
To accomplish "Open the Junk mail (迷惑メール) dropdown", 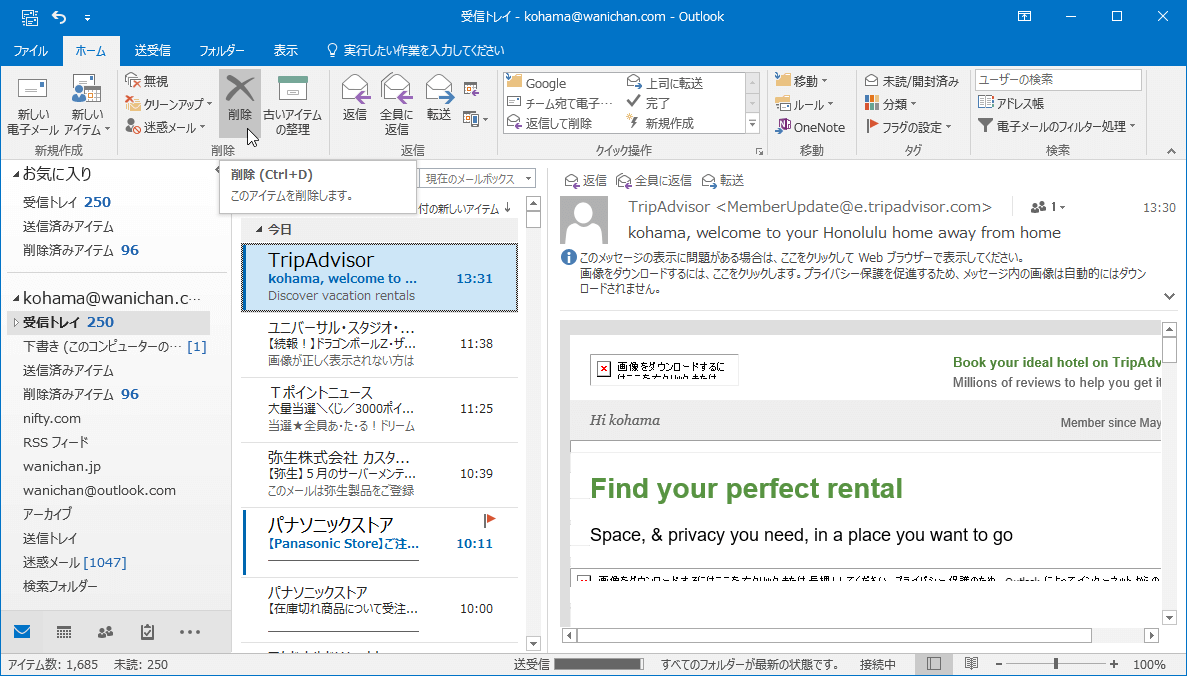I will click(x=165, y=127).
